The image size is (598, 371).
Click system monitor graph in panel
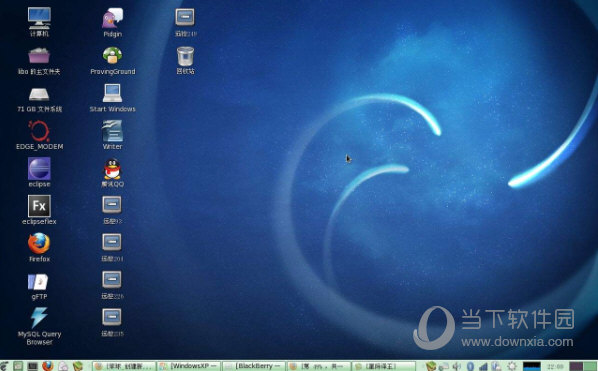click(x=532, y=366)
